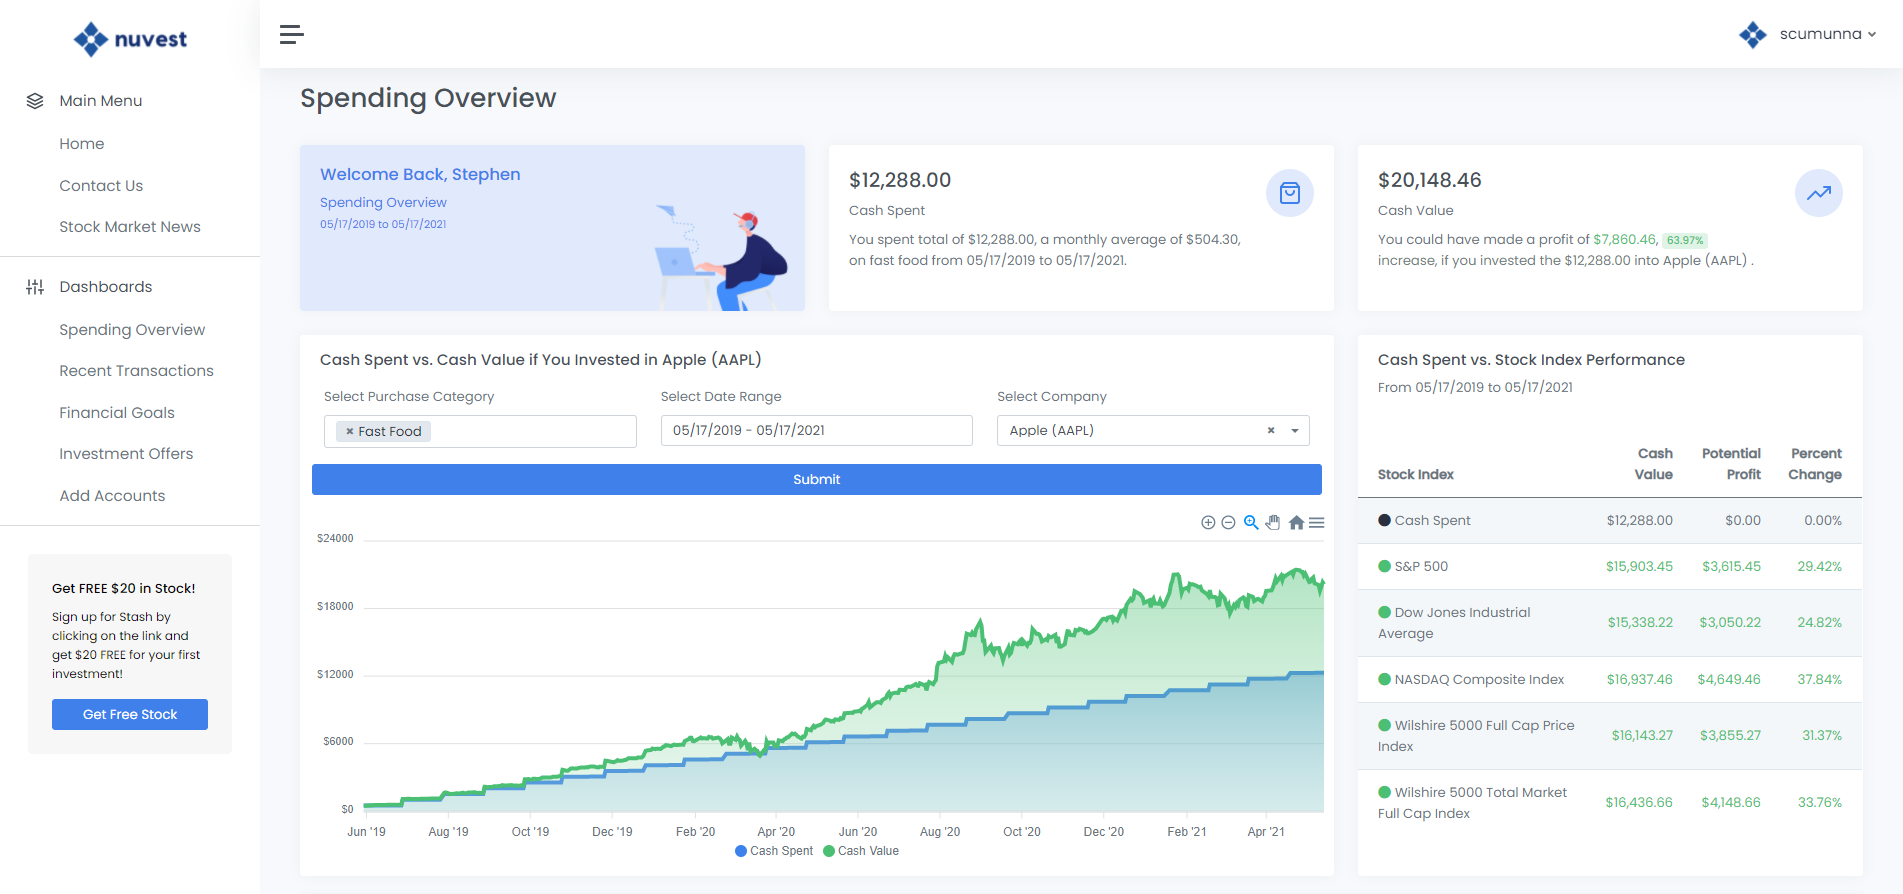Reset chart zoom with home icon
Screen dimensions: 1903x894
click(x=1296, y=523)
